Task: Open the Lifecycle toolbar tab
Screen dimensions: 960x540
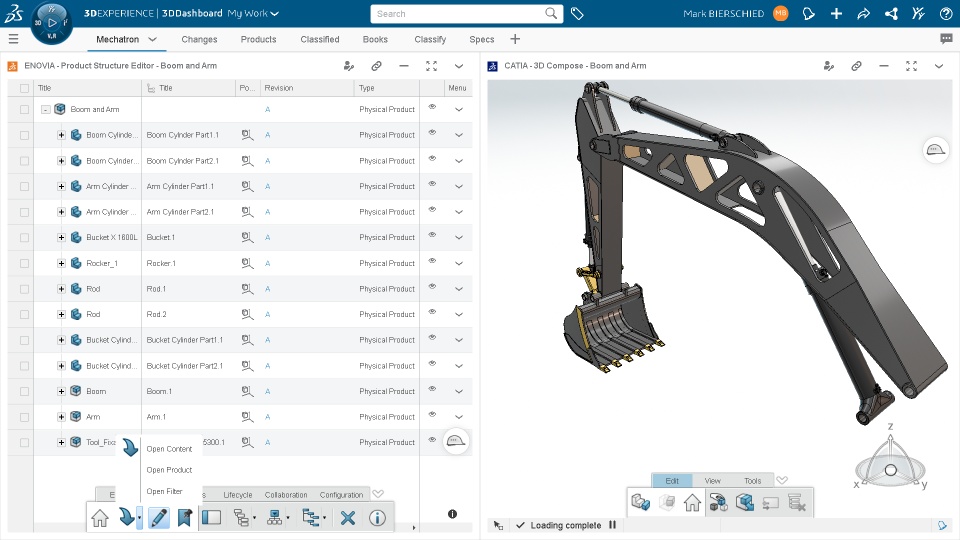Action: pyautogui.click(x=238, y=495)
